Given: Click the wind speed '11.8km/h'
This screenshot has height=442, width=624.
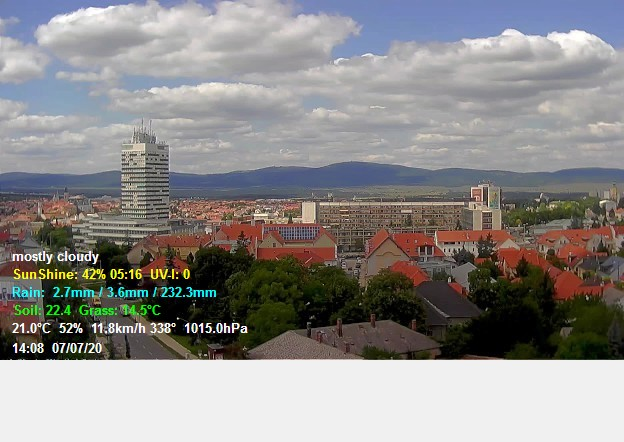Looking at the screenshot, I should pos(119,329).
